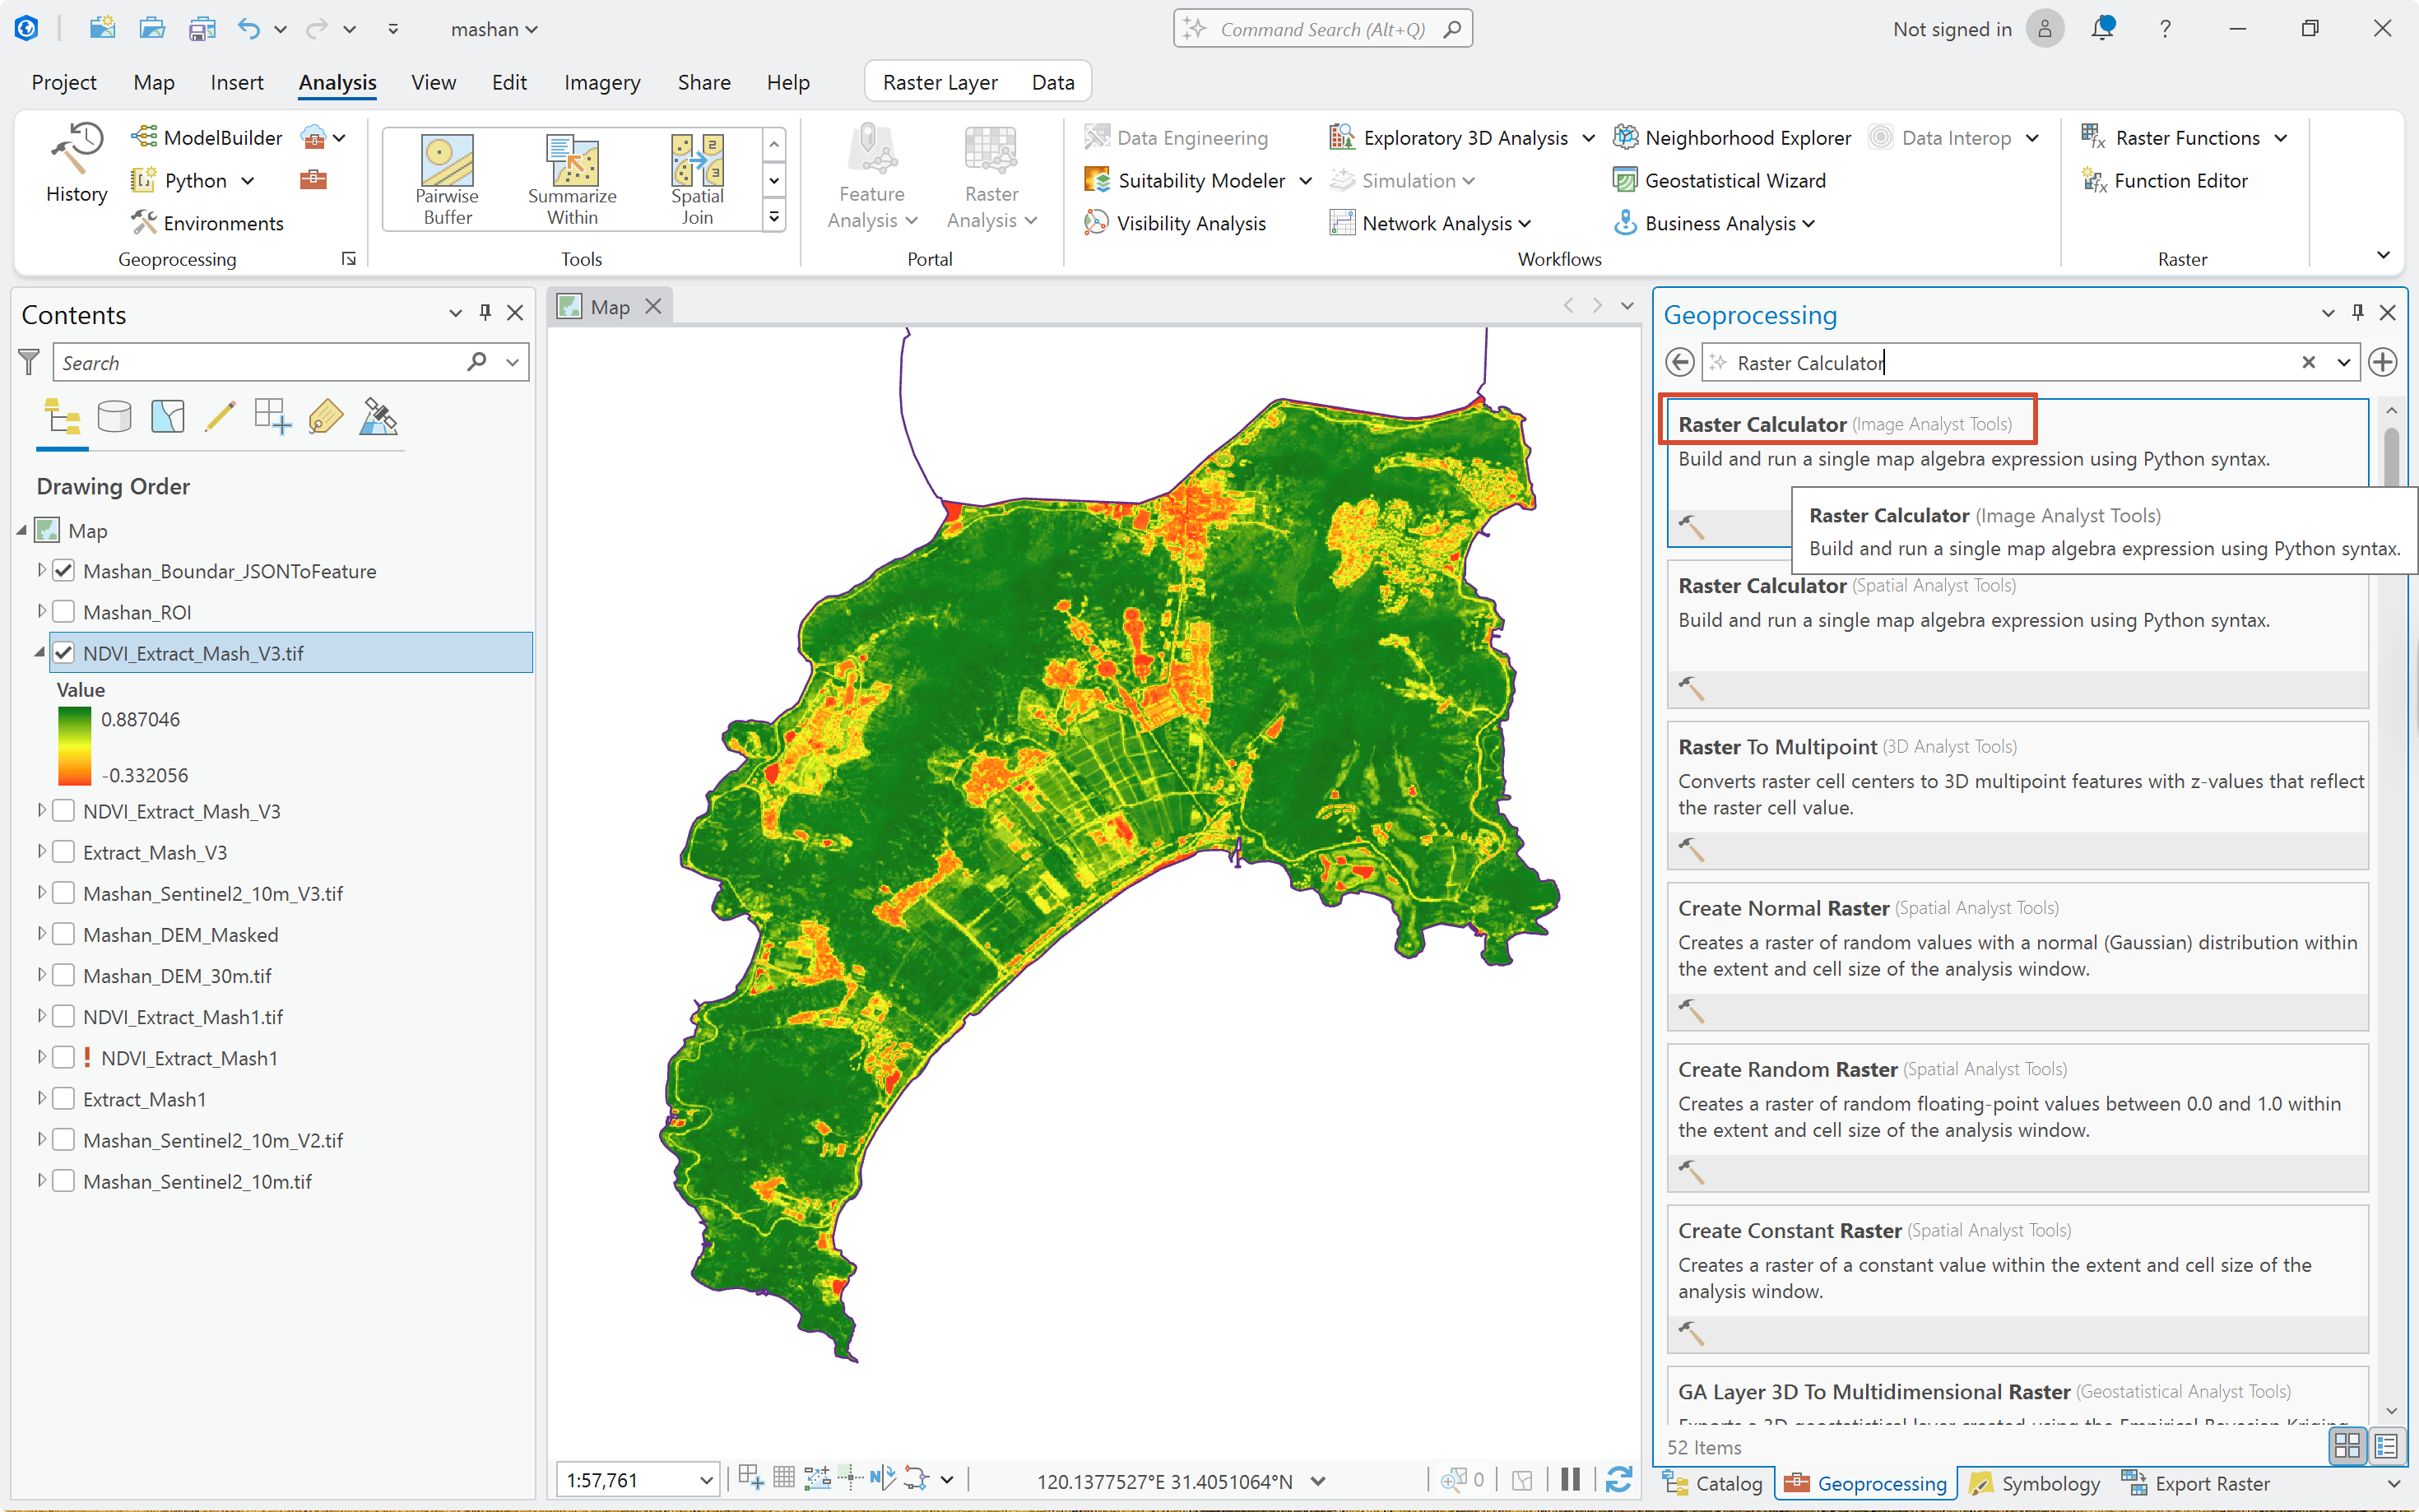
Task: Enable the Mashan_ROI layer checkbox
Action: click(x=64, y=612)
